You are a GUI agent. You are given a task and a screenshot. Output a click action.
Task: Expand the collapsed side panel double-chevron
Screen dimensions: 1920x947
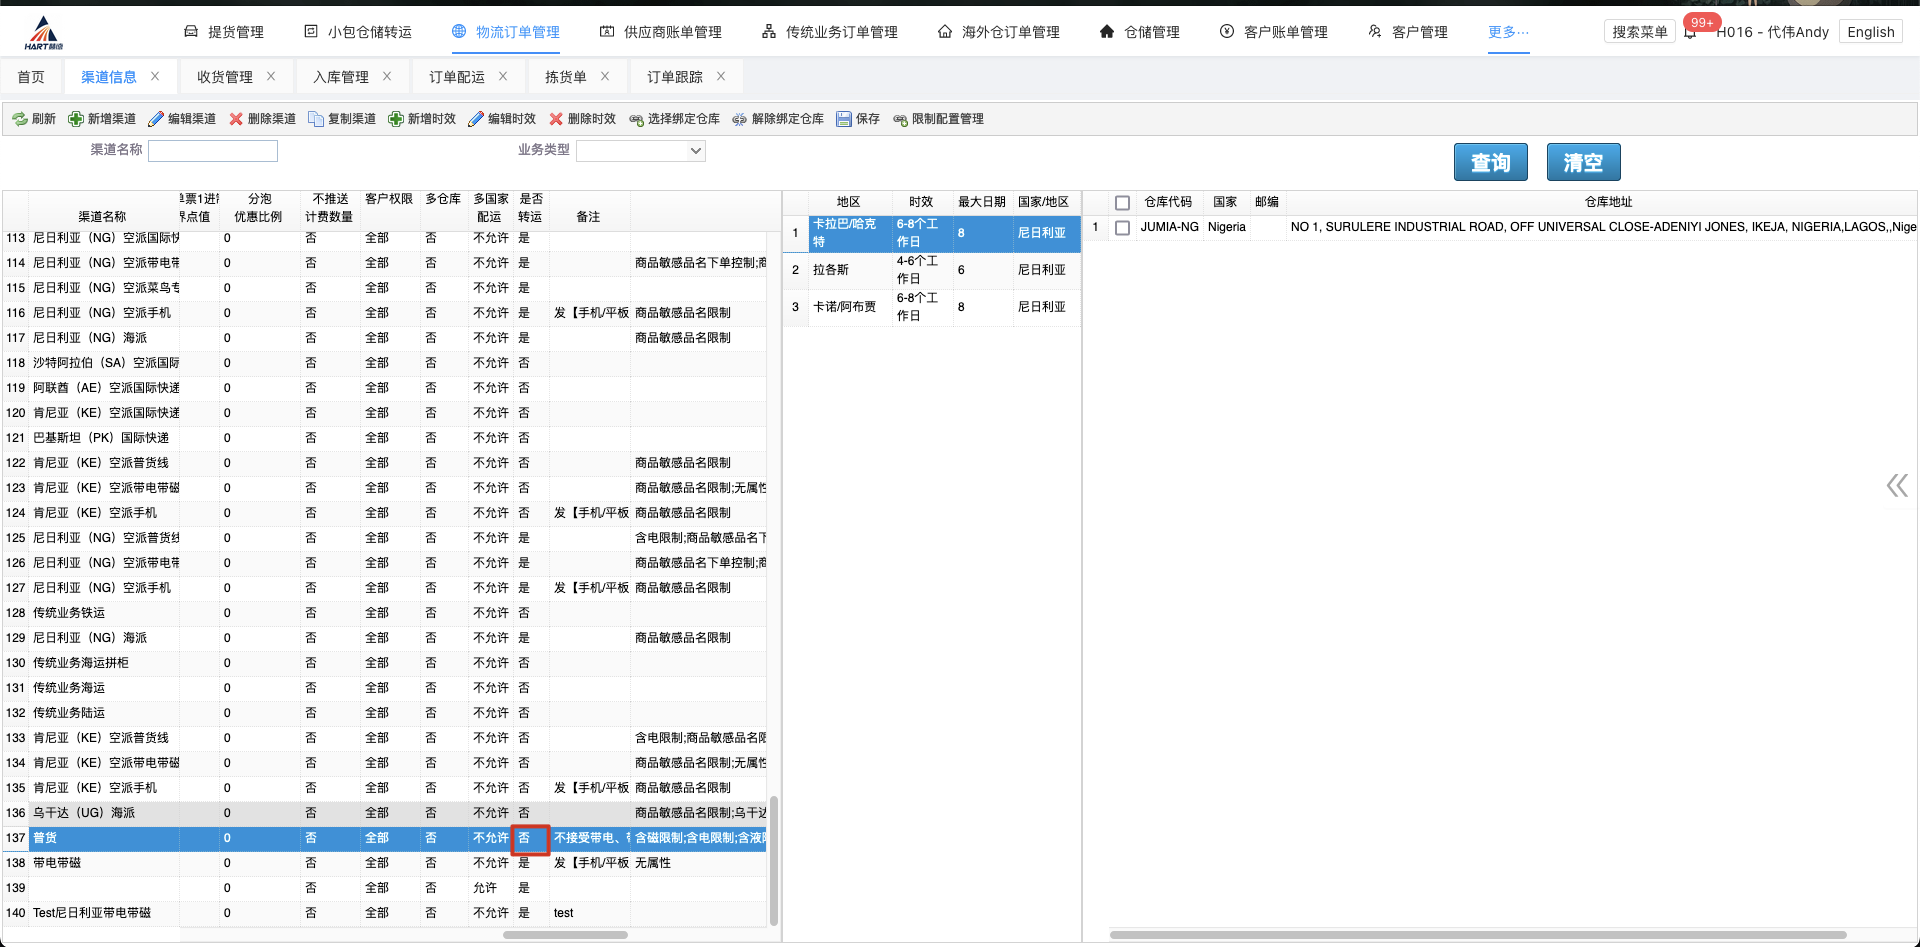click(x=1896, y=486)
